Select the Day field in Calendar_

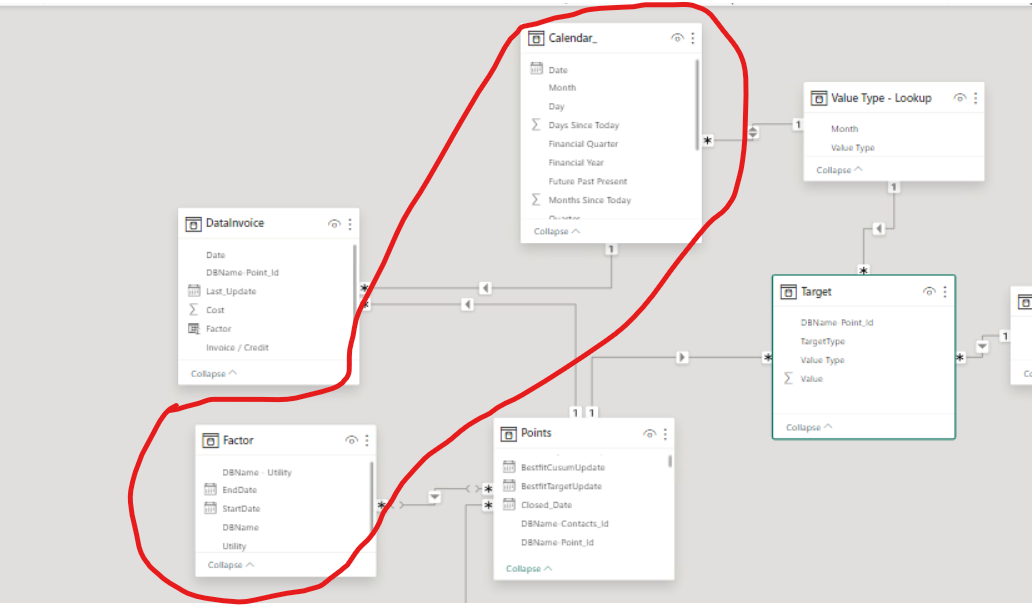pos(556,107)
